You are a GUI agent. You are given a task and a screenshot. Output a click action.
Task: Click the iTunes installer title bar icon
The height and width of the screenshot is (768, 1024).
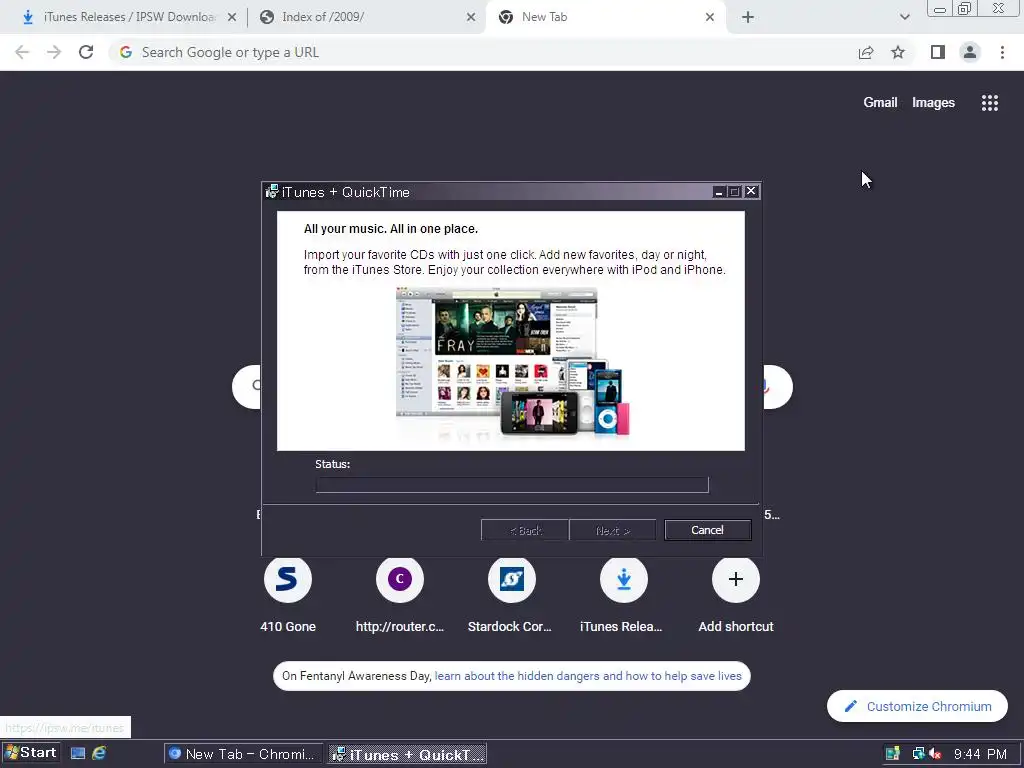(272, 191)
